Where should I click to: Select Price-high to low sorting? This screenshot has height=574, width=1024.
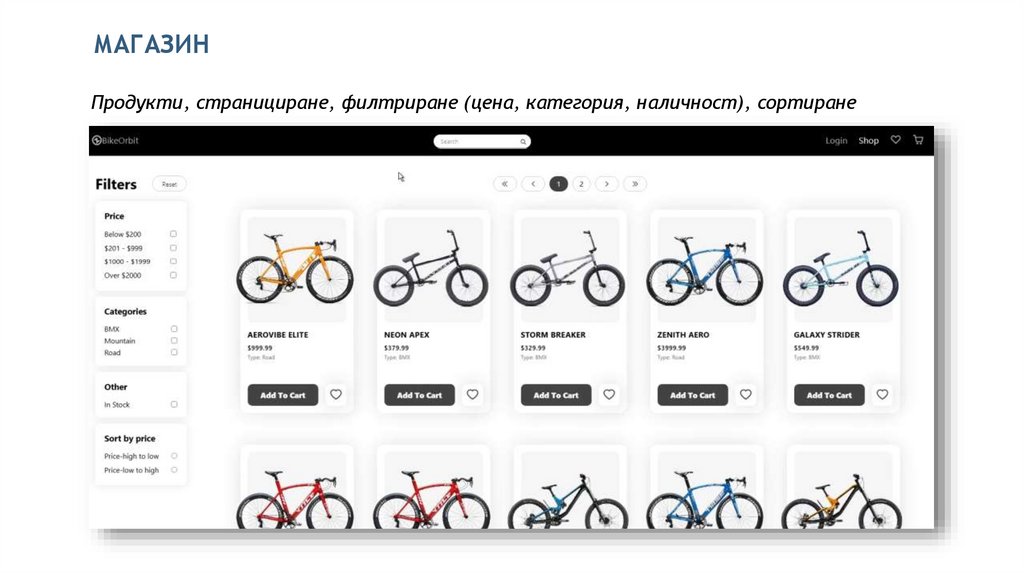[174, 456]
